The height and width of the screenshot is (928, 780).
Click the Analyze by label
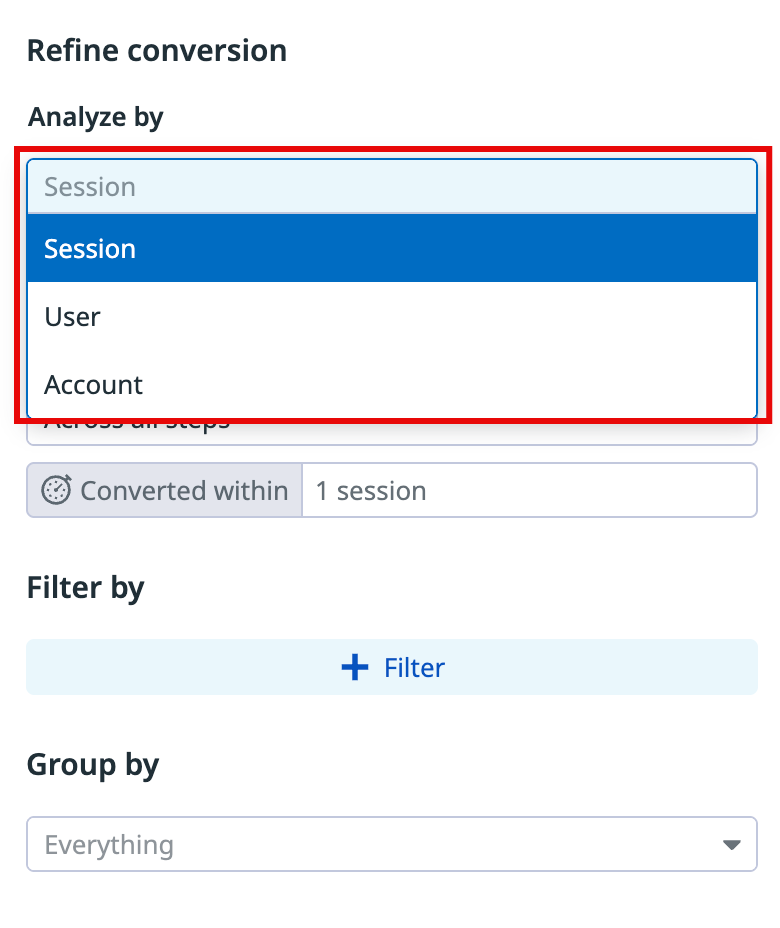click(x=96, y=117)
